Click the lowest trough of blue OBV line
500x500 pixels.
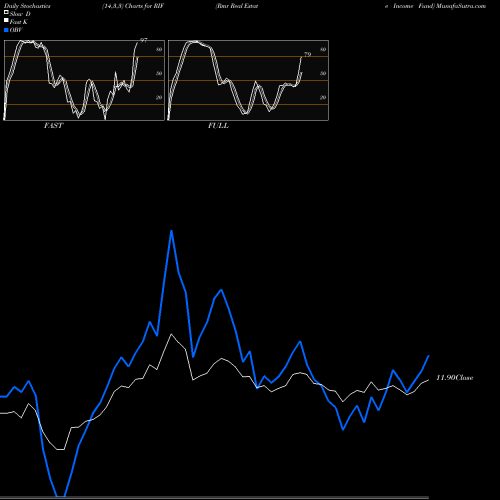click(x=61, y=496)
